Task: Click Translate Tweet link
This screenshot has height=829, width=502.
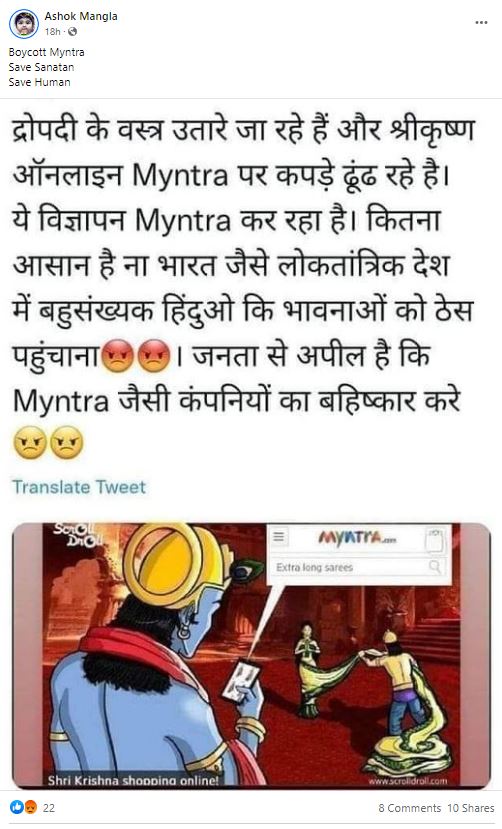Action: pyautogui.click(x=79, y=487)
